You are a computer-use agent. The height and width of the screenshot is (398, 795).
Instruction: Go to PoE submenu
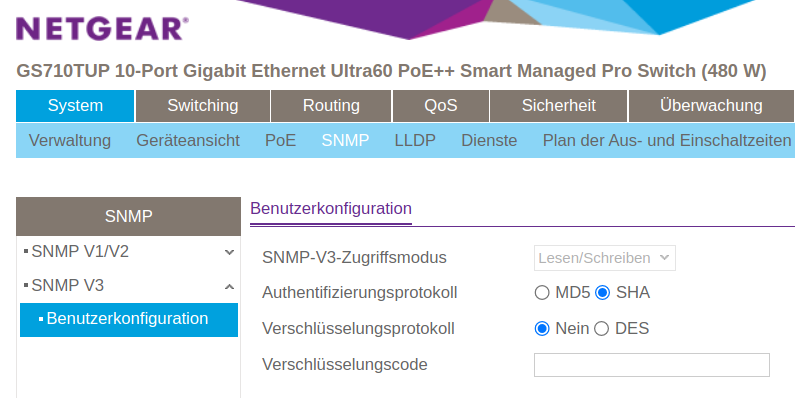[x=280, y=140]
